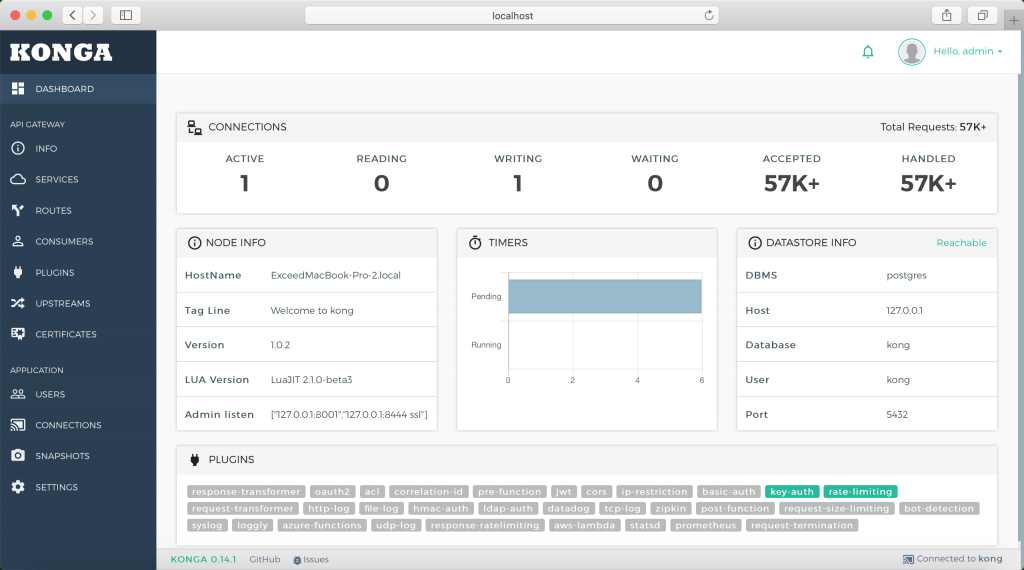Image resolution: width=1024 pixels, height=570 pixels.
Task: Open the Routes menu item
Action: tap(78, 210)
